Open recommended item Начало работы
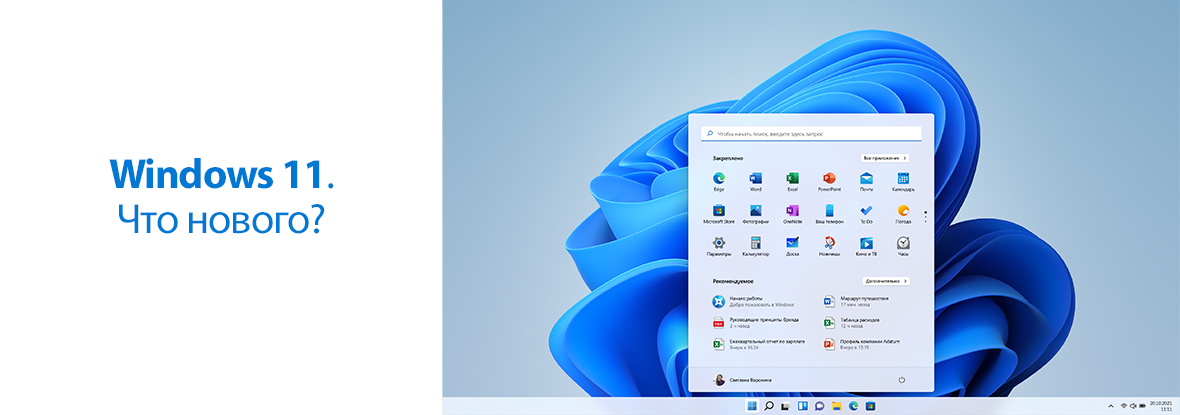1180x415 pixels. pyautogui.click(x=753, y=301)
